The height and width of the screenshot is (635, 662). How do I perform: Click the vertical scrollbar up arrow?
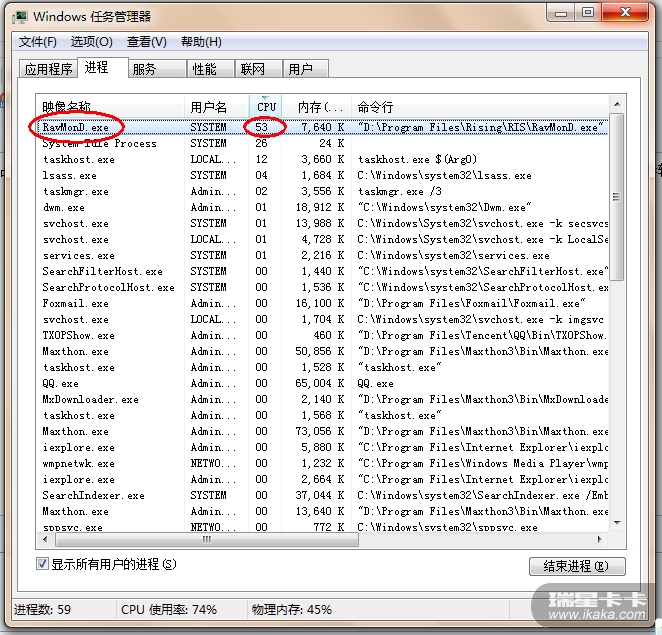click(617, 104)
